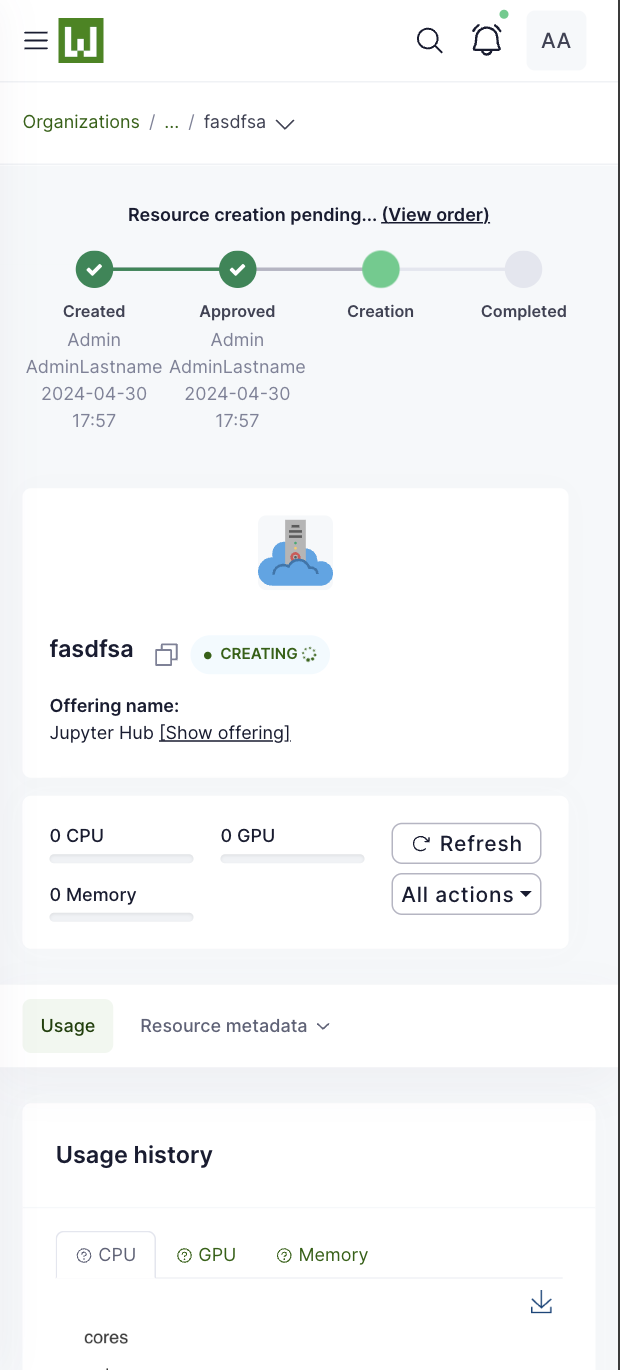This screenshot has height=1370, width=620.
Task: Copy the fasdfsa resource name
Action: [x=166, y=655]
